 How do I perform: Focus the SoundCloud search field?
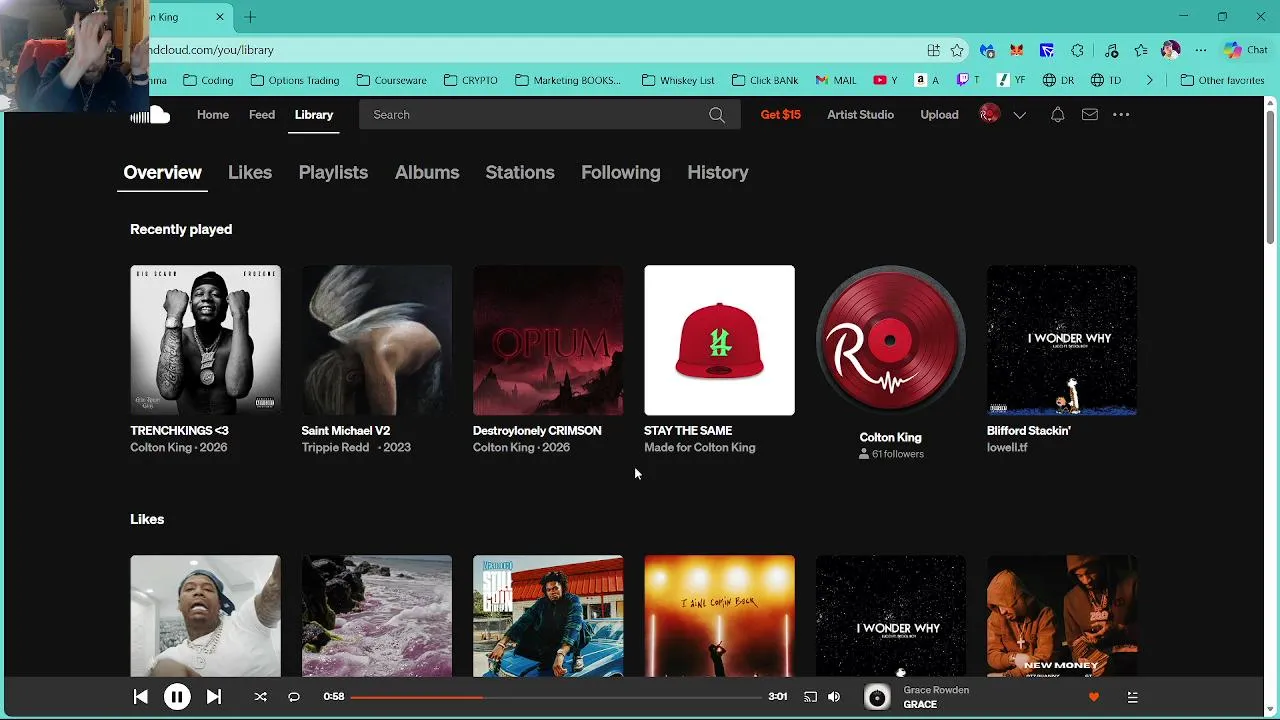[x=550, y=115]
